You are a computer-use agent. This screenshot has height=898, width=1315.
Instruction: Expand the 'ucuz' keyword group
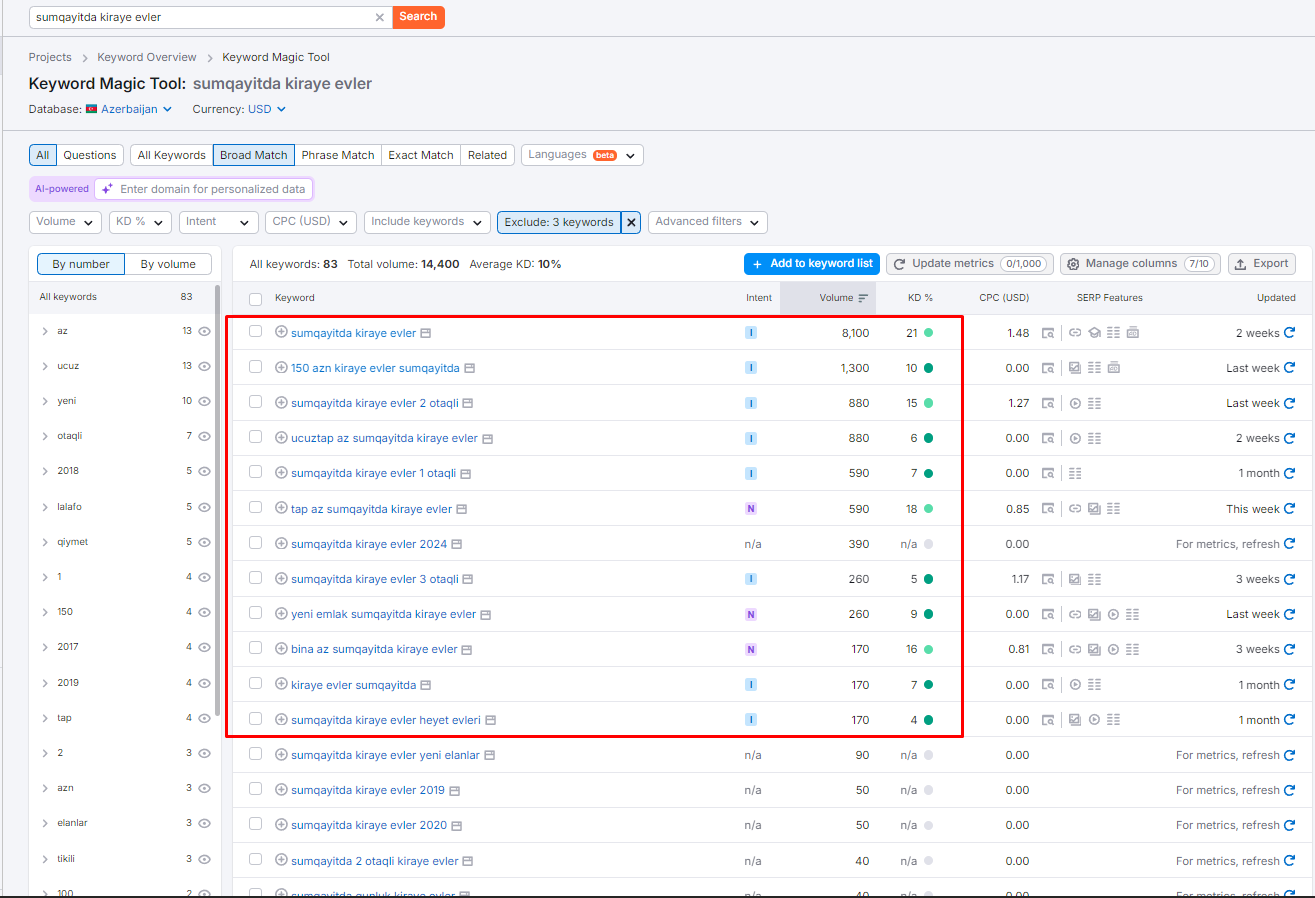45,366
